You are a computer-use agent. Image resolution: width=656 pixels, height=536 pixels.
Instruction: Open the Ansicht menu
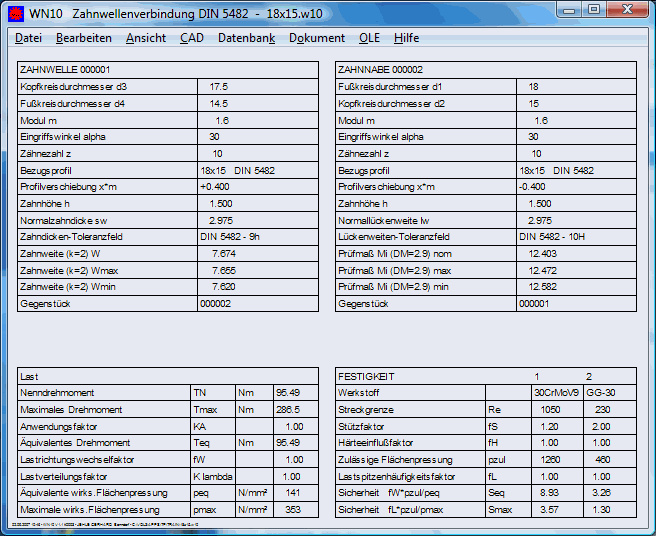pos(146,38)
